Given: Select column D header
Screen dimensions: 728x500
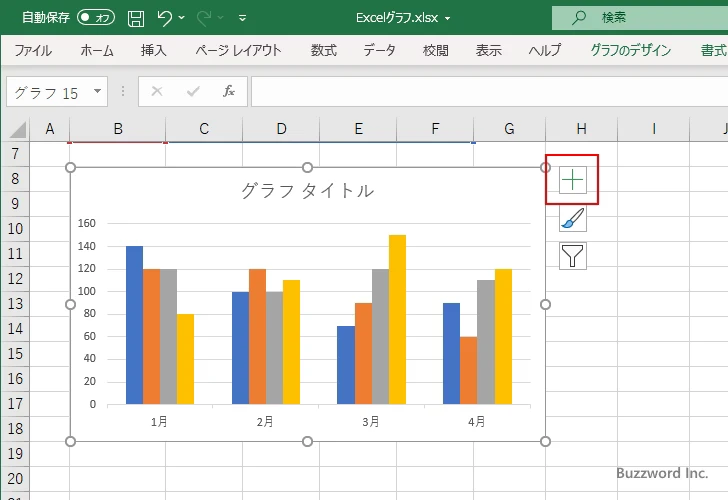Looking at the screenshot, I should [281, 129].
